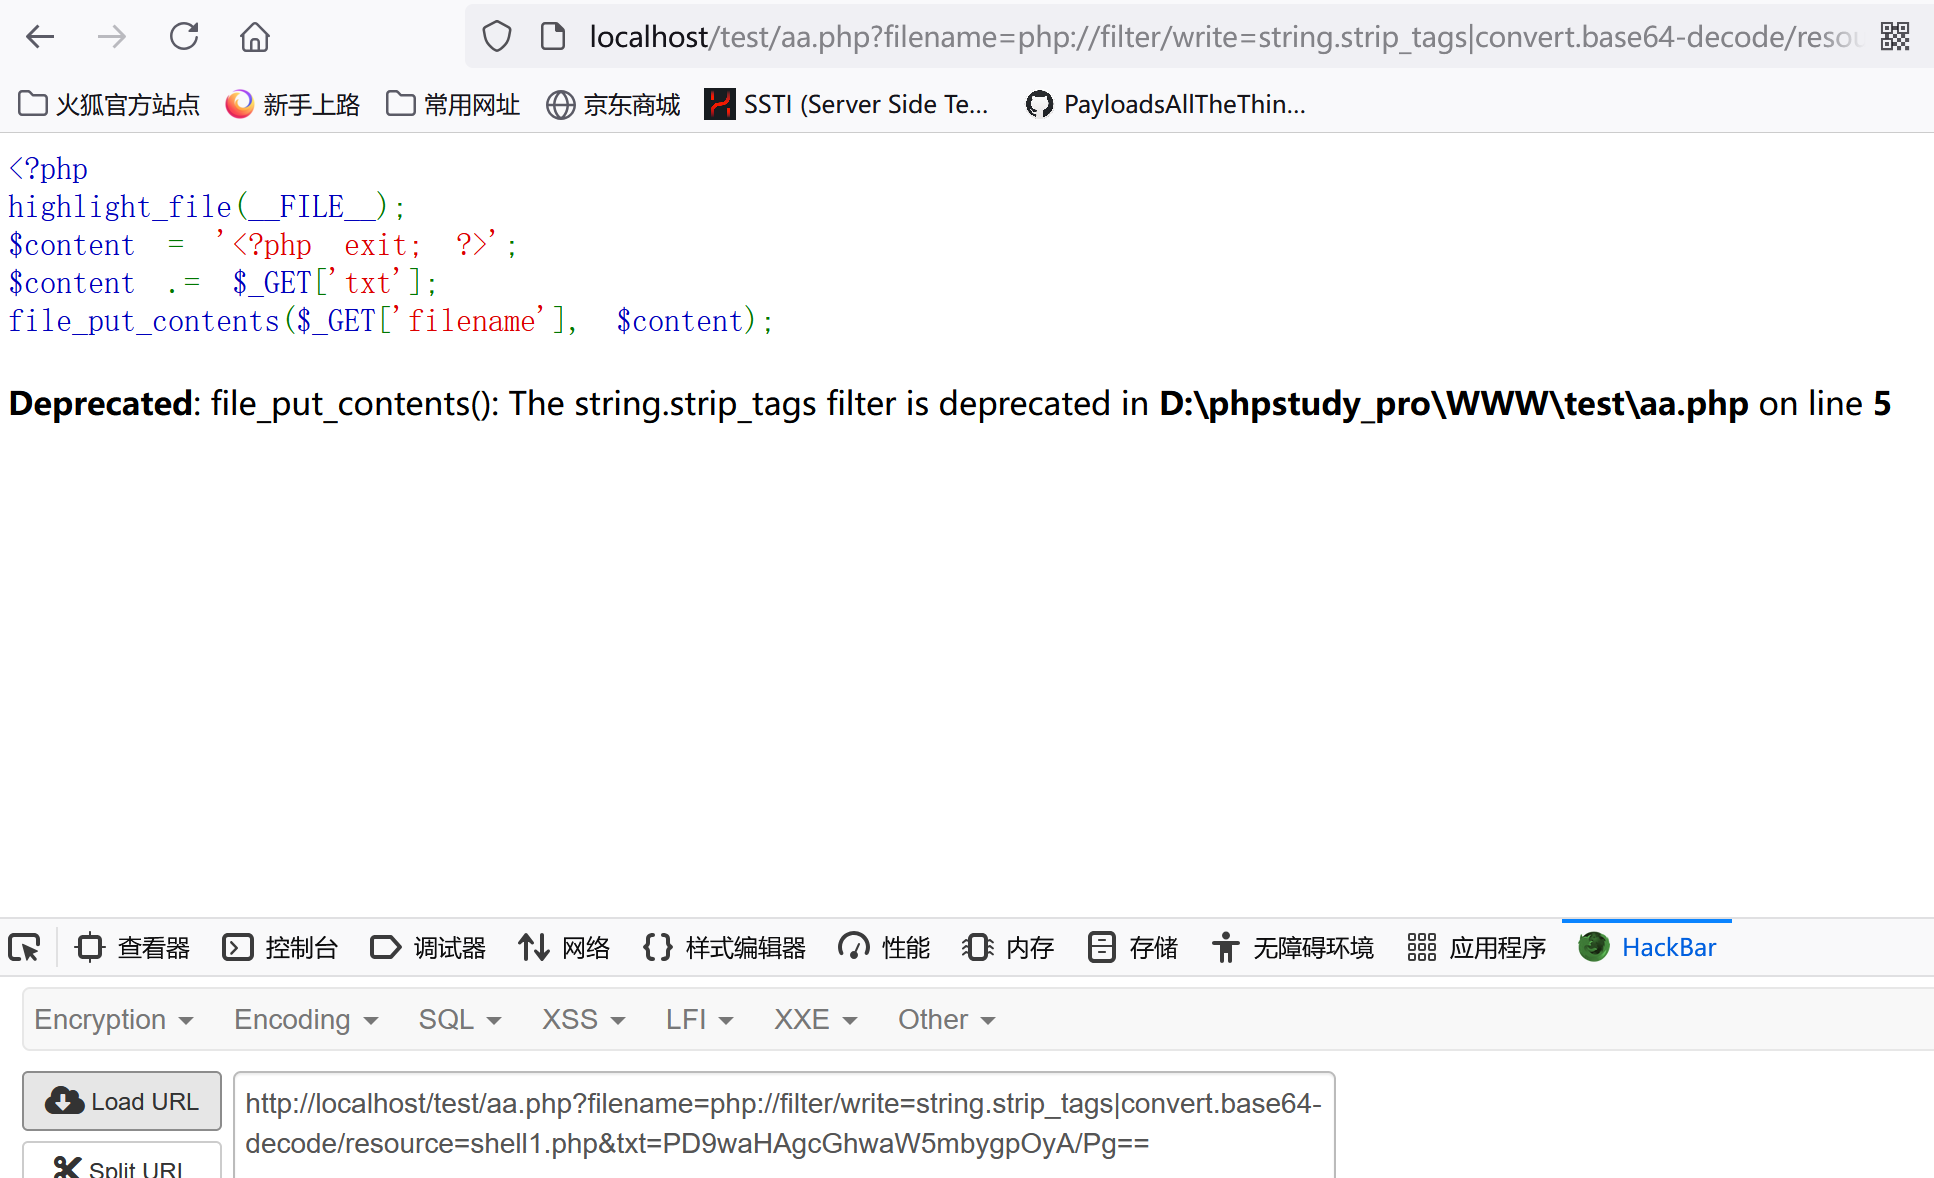
Task: Open the PayloadsAllTheThings GitHub bookmark
Action: tap(1166, 104)
